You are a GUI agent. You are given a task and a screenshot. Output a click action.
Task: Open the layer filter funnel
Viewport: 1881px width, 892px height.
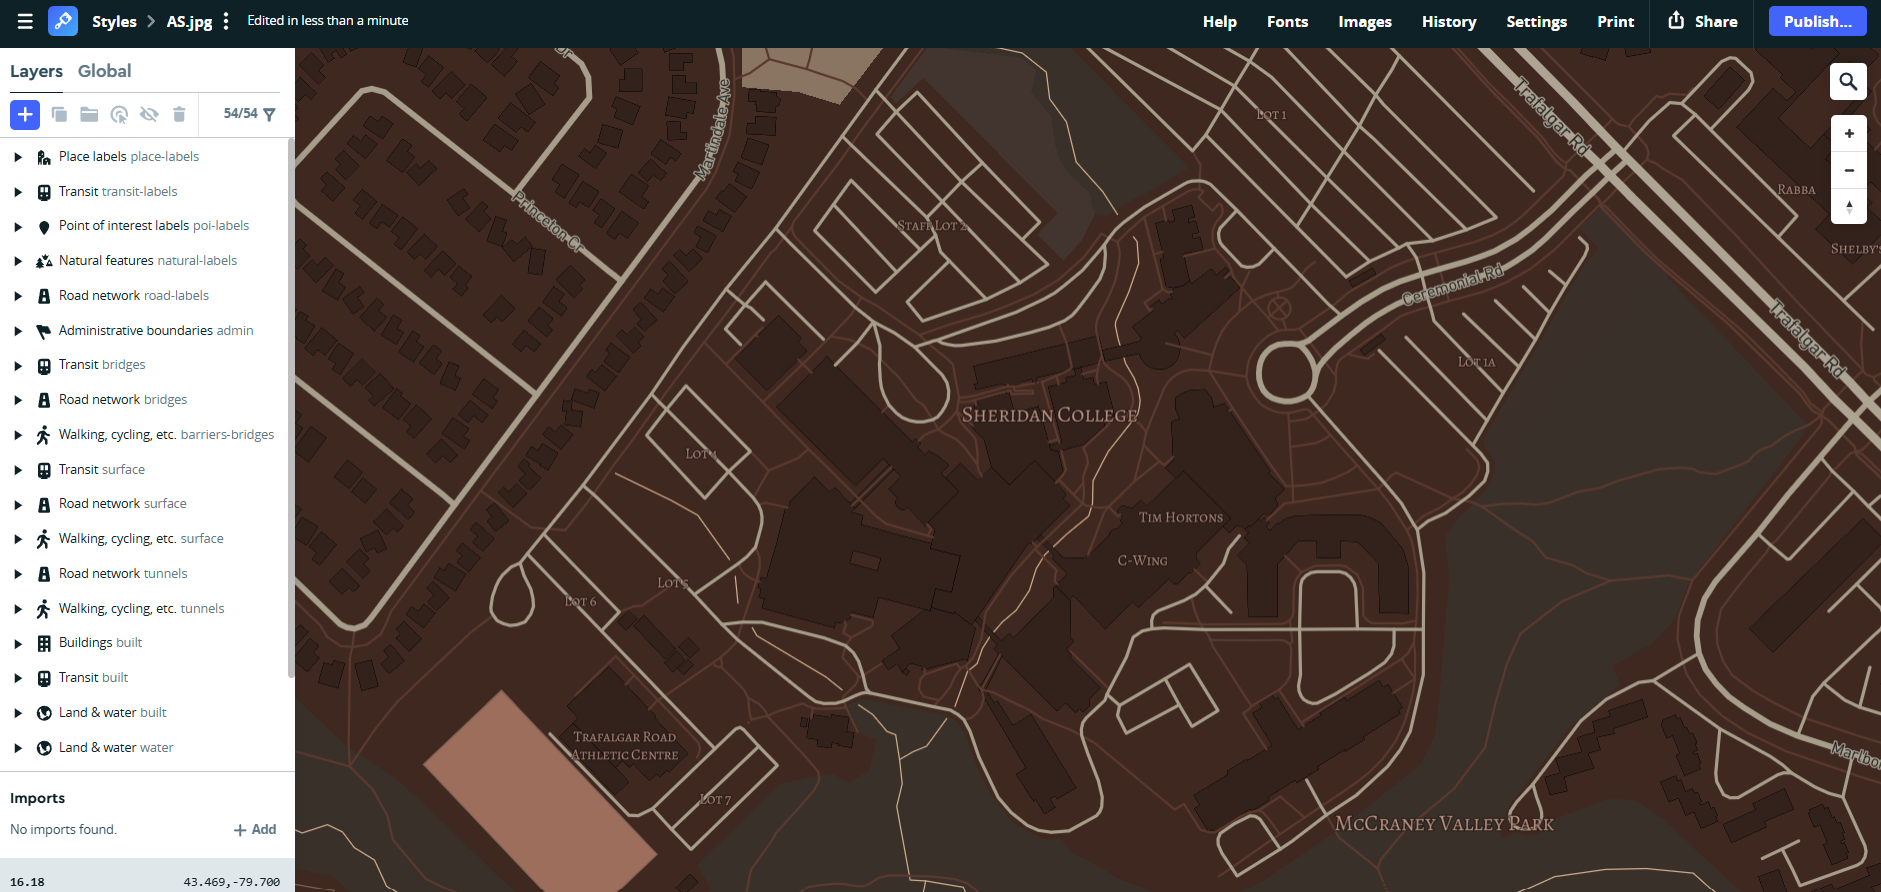[x=269, y=115]
